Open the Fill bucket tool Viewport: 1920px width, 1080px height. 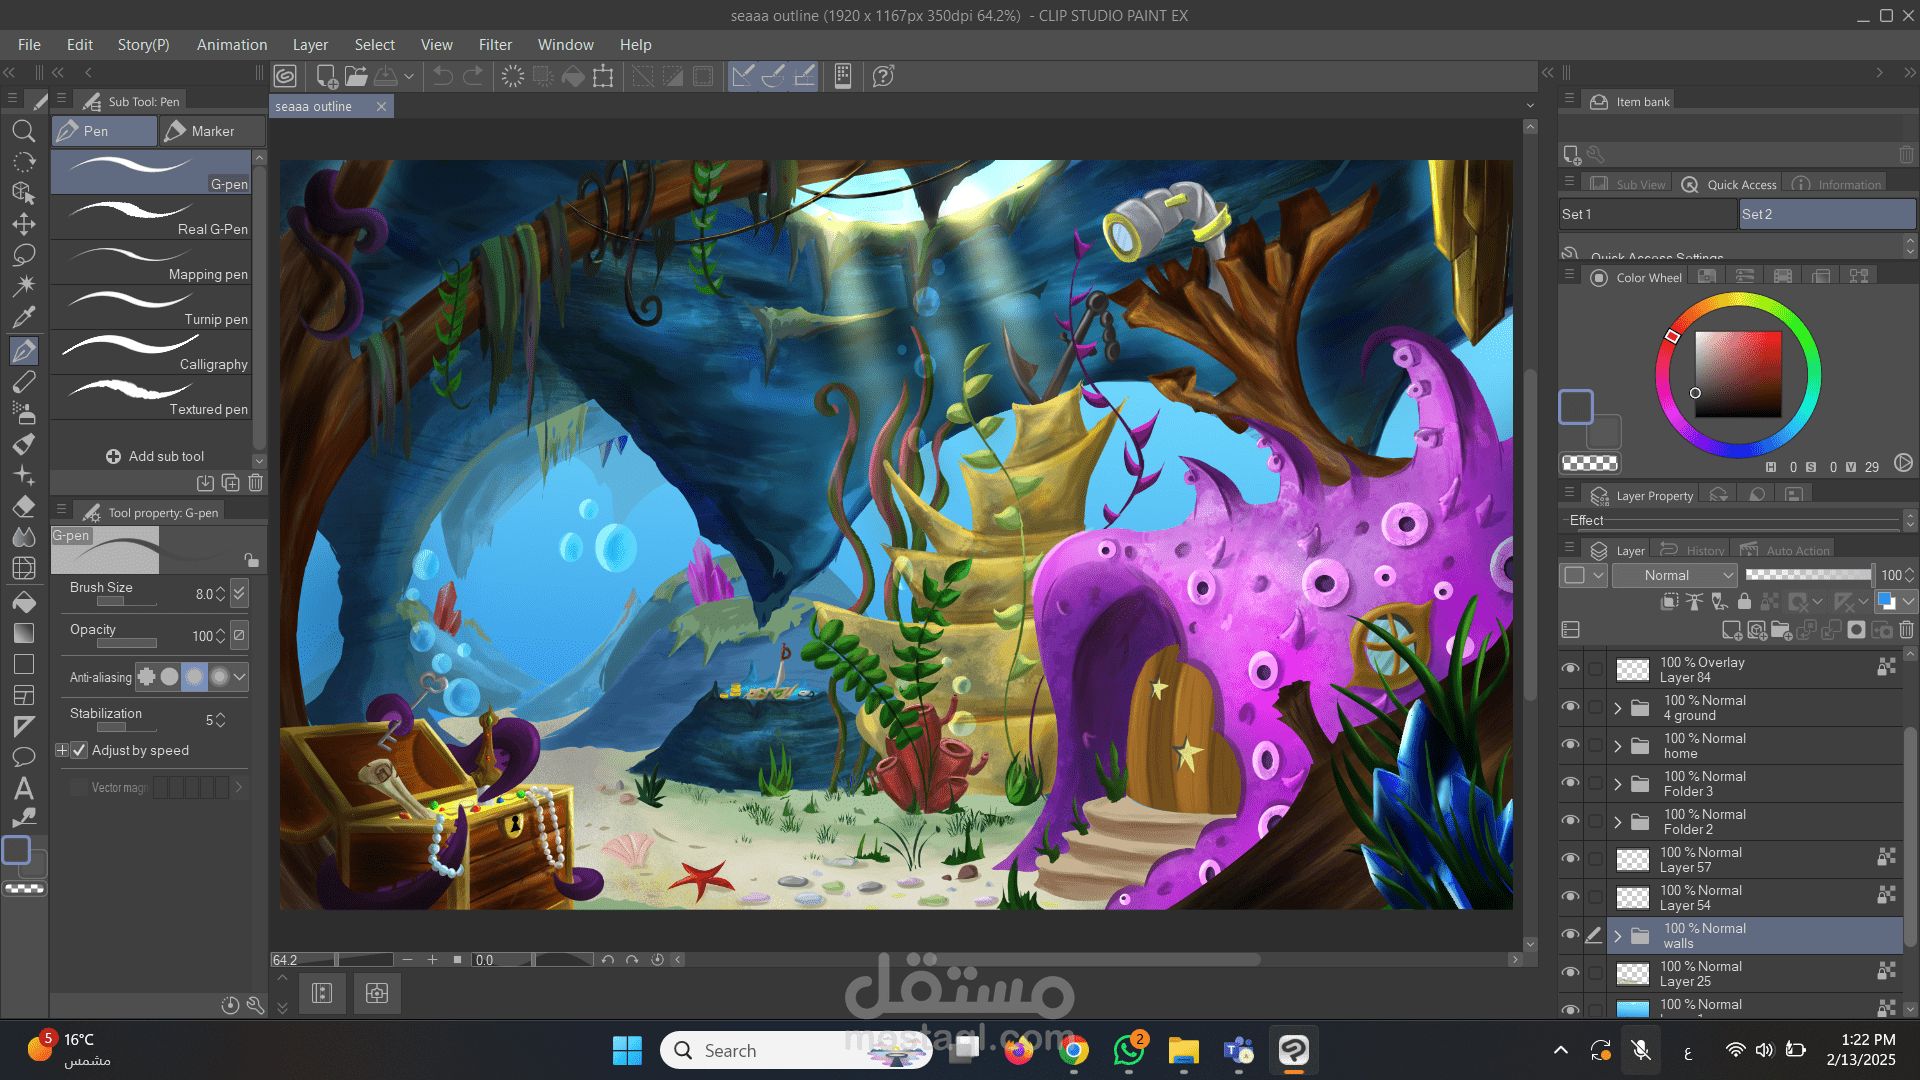pos(24,601)
